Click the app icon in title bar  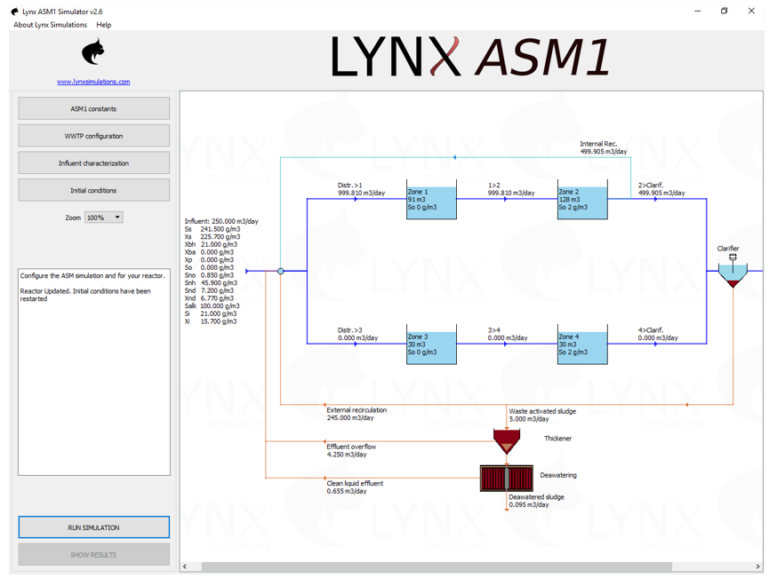pos(15,11)
